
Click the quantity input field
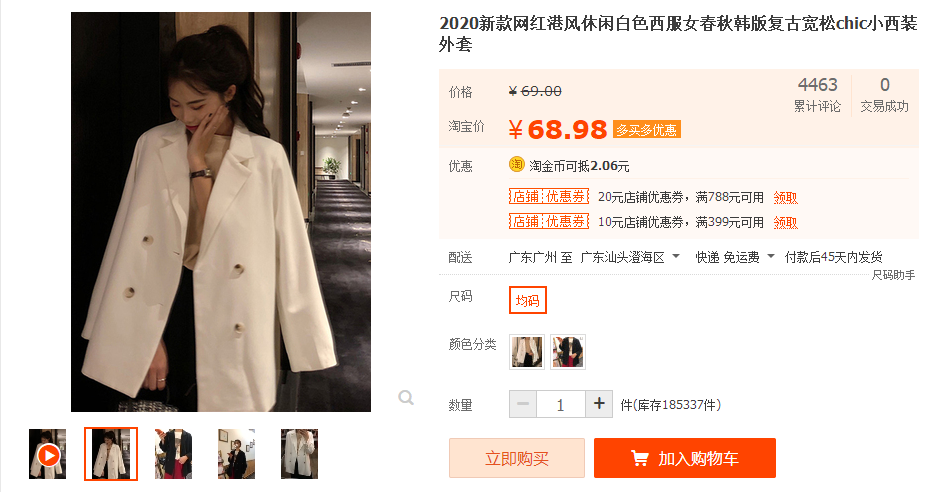[x=561, y=405]
